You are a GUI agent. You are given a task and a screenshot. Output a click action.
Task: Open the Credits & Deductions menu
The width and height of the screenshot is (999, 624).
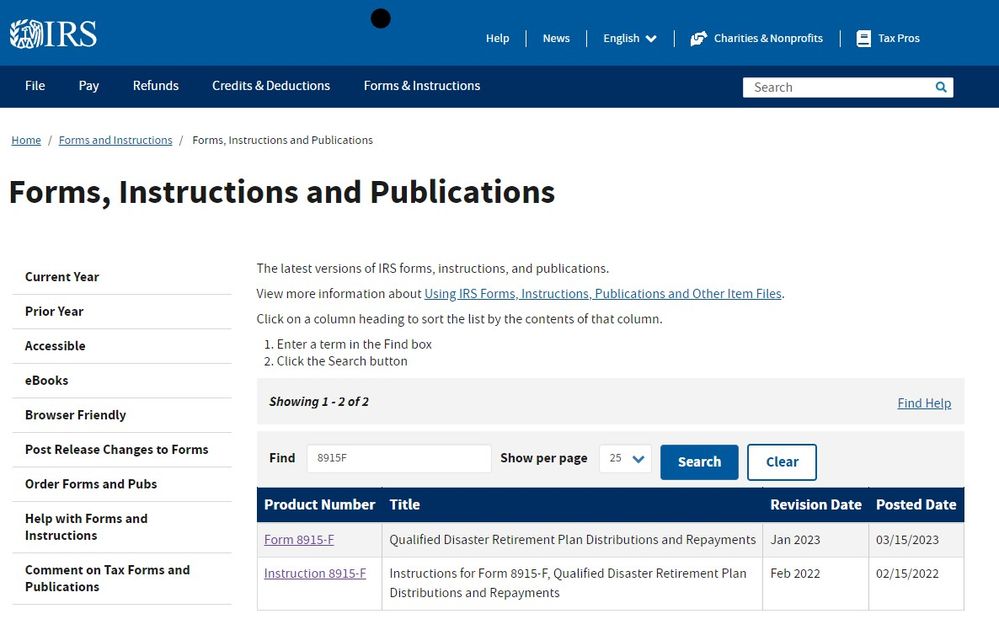[x=270, y=86]
